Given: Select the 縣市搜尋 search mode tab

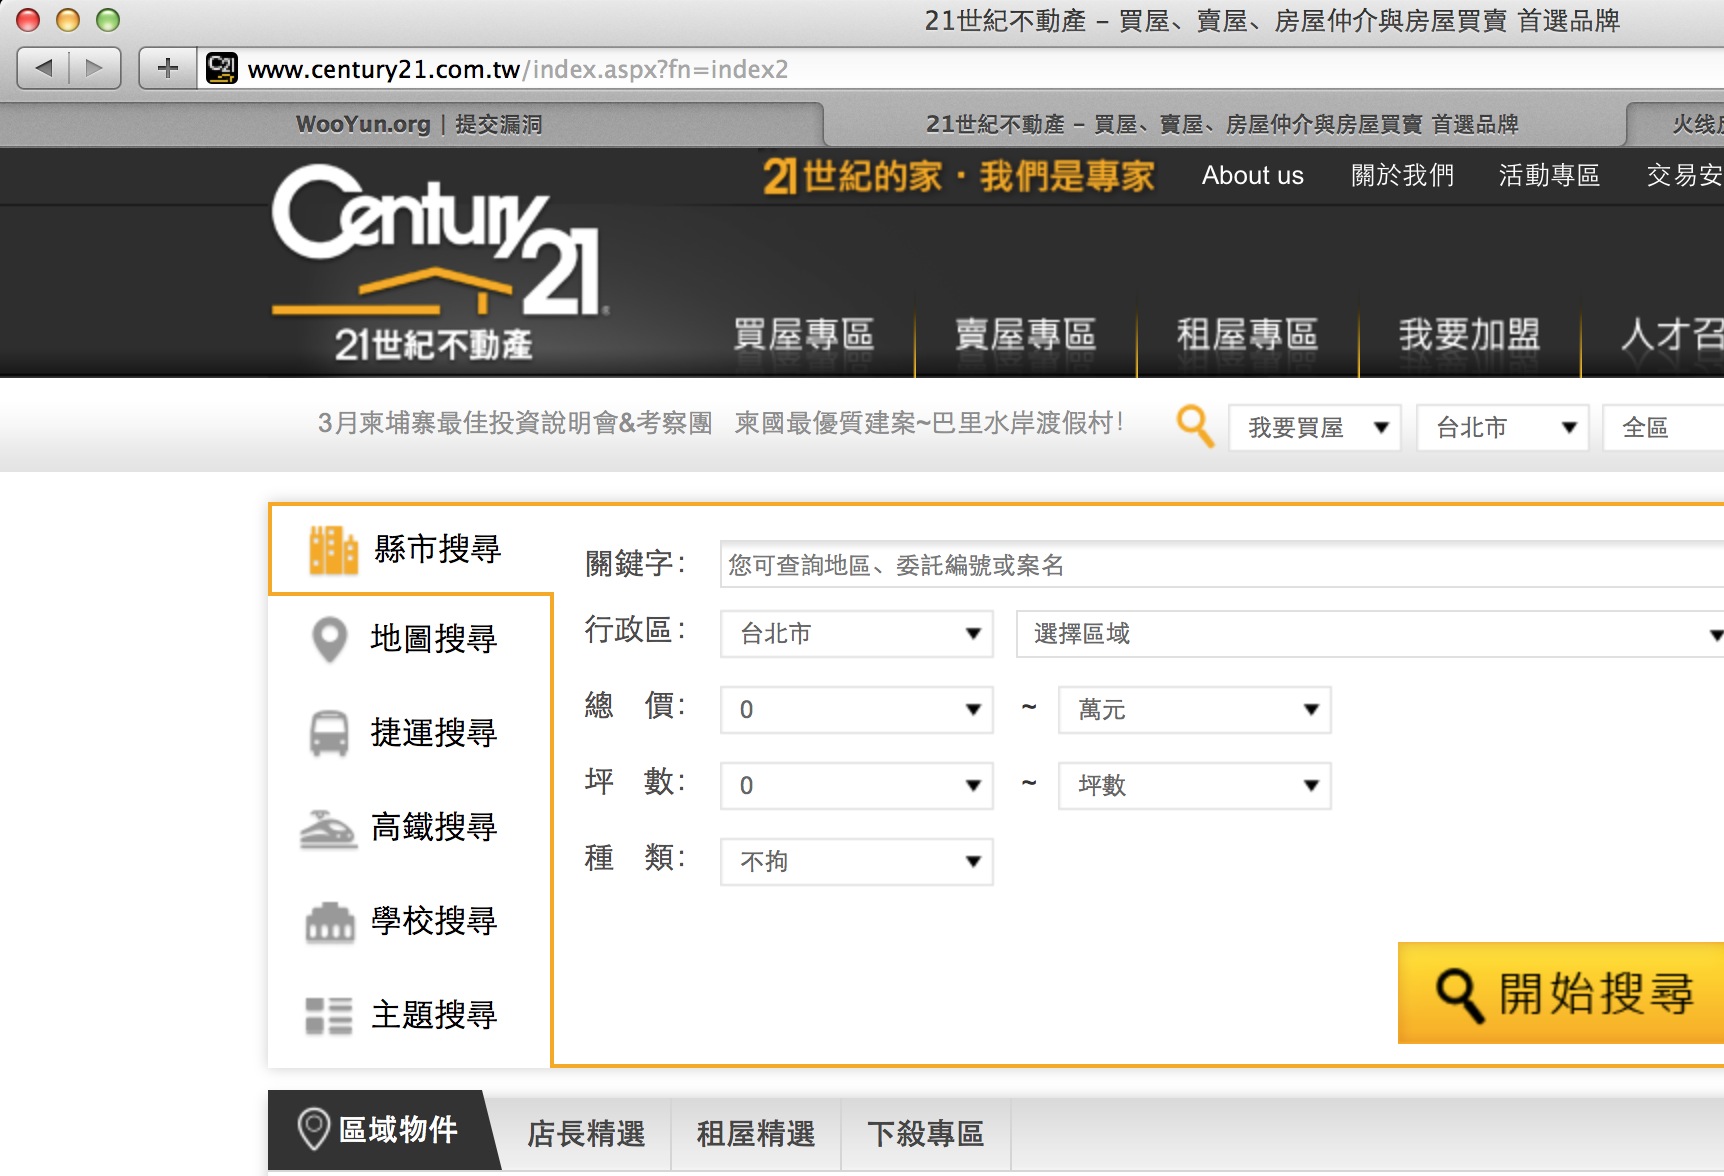Looking at the screenshot, I should tap(410, 549).
